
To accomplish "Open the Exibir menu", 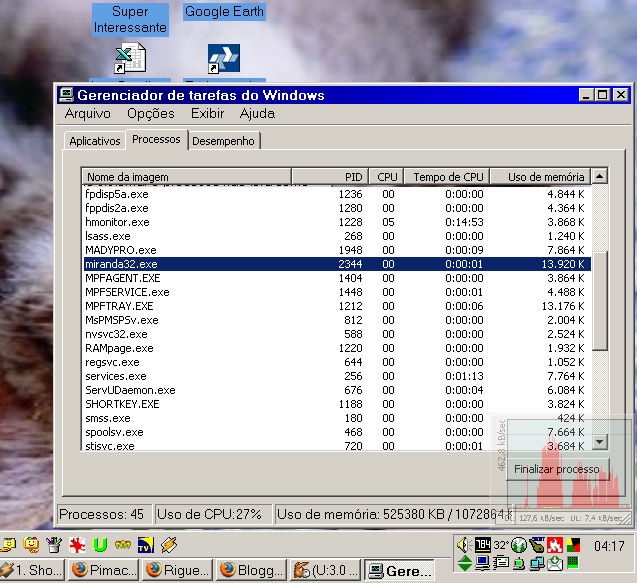I will (x=208, y=113).
